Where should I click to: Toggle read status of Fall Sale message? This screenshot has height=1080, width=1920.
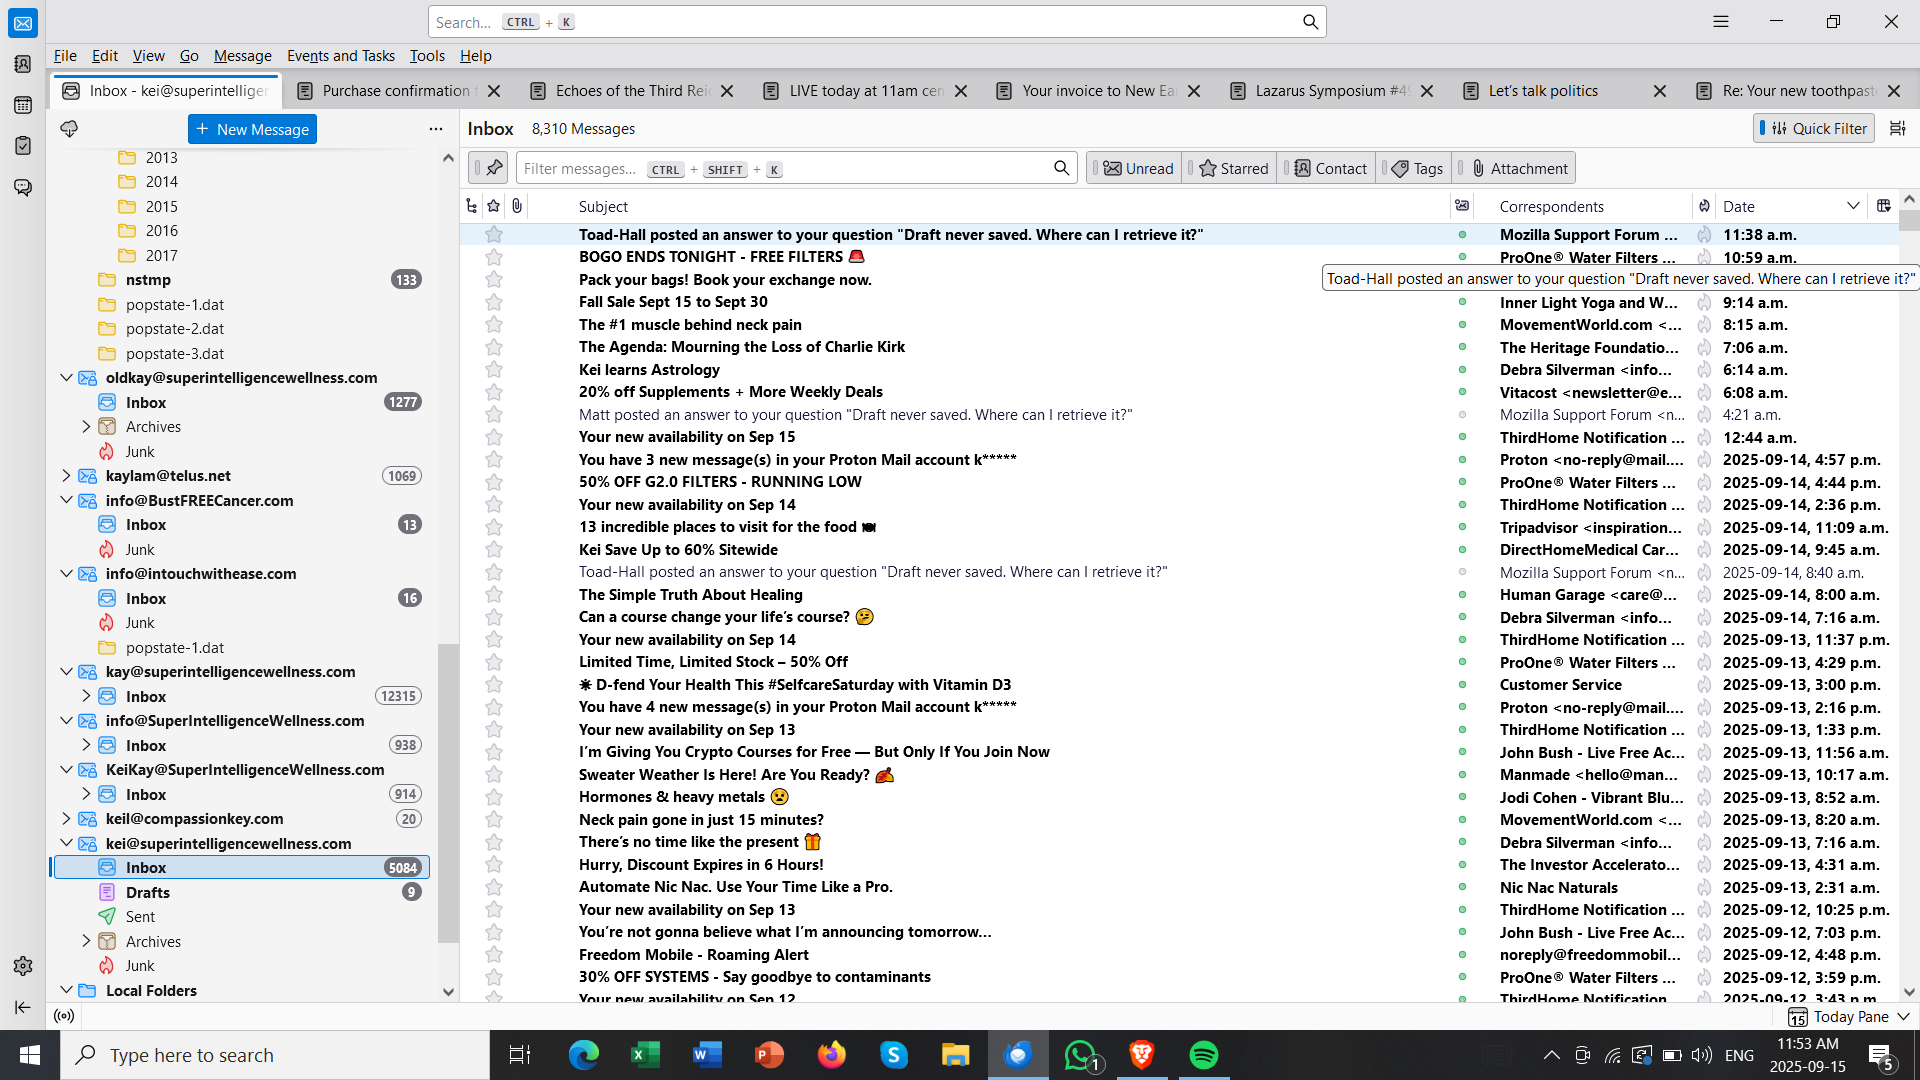click(1462, 302)
